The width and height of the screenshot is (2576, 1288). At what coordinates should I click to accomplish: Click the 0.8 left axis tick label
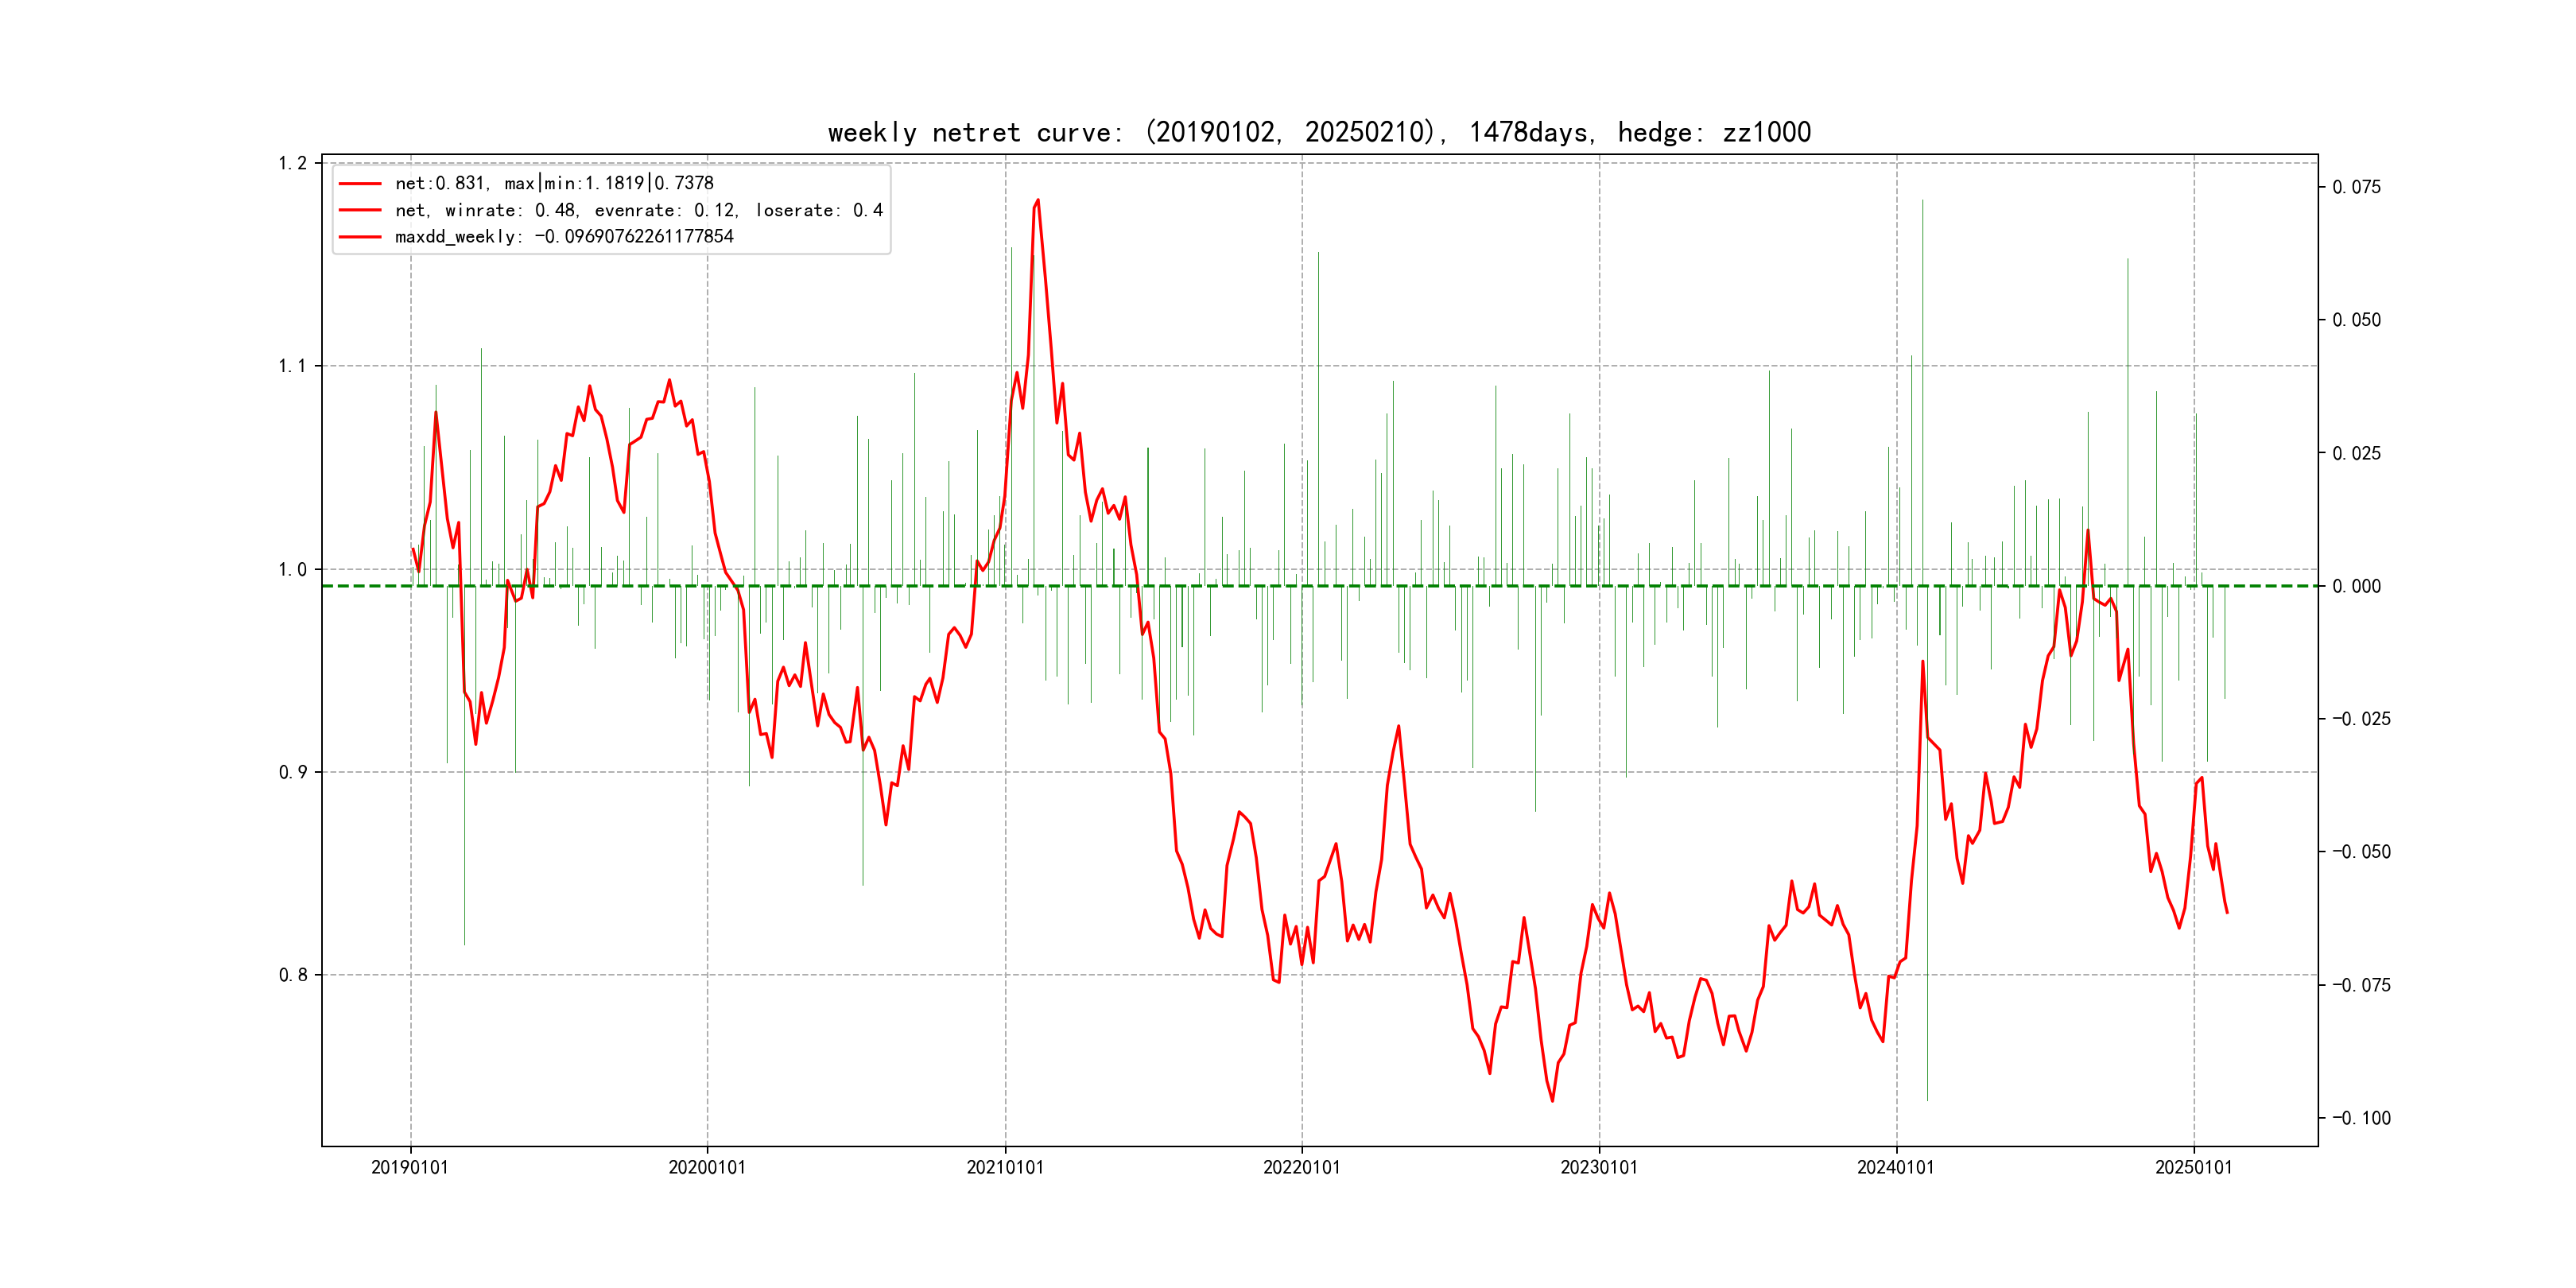pos(293,975)
